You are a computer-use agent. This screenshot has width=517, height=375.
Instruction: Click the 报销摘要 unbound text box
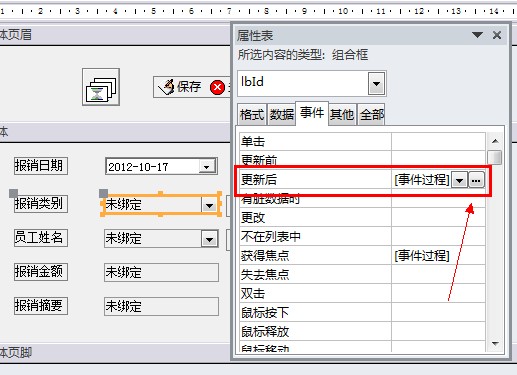161,306
